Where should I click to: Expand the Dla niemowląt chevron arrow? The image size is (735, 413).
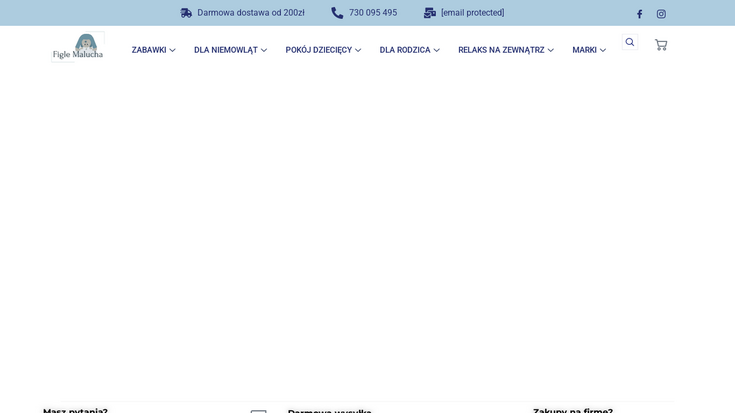click(264, 50)
